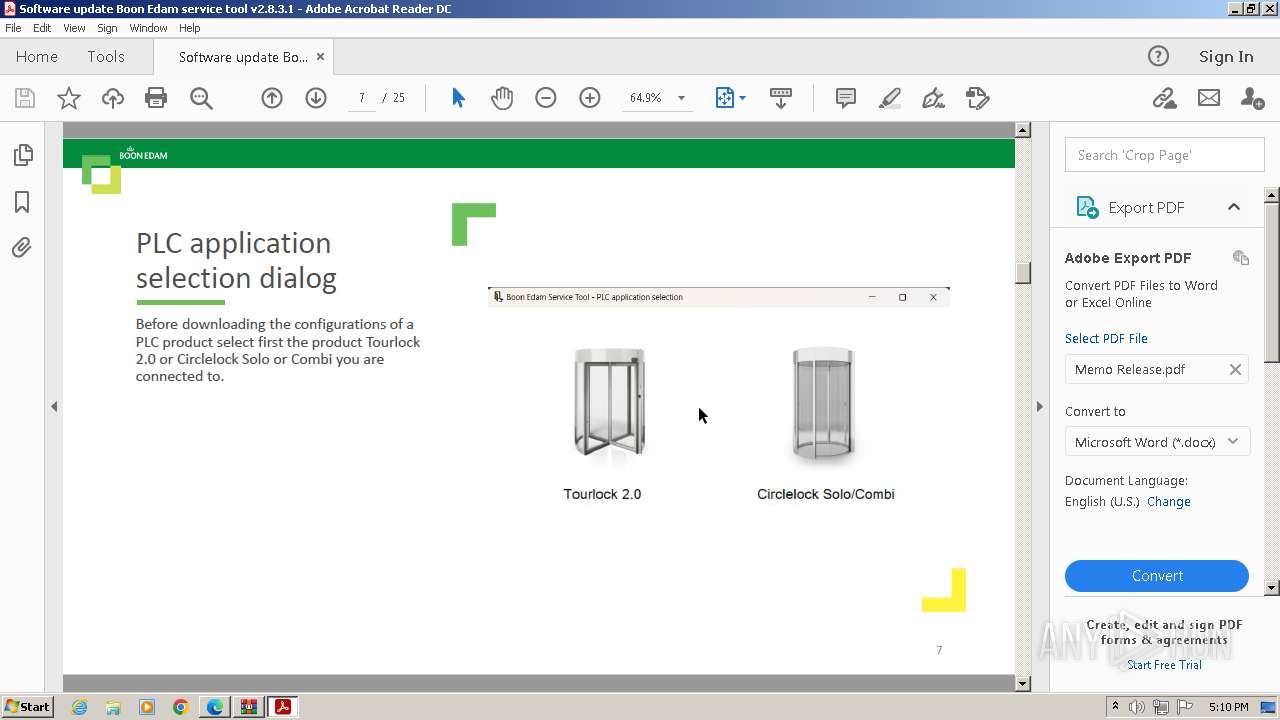Open Convert to Microsoft Word dropdown

coord(1157,442)
